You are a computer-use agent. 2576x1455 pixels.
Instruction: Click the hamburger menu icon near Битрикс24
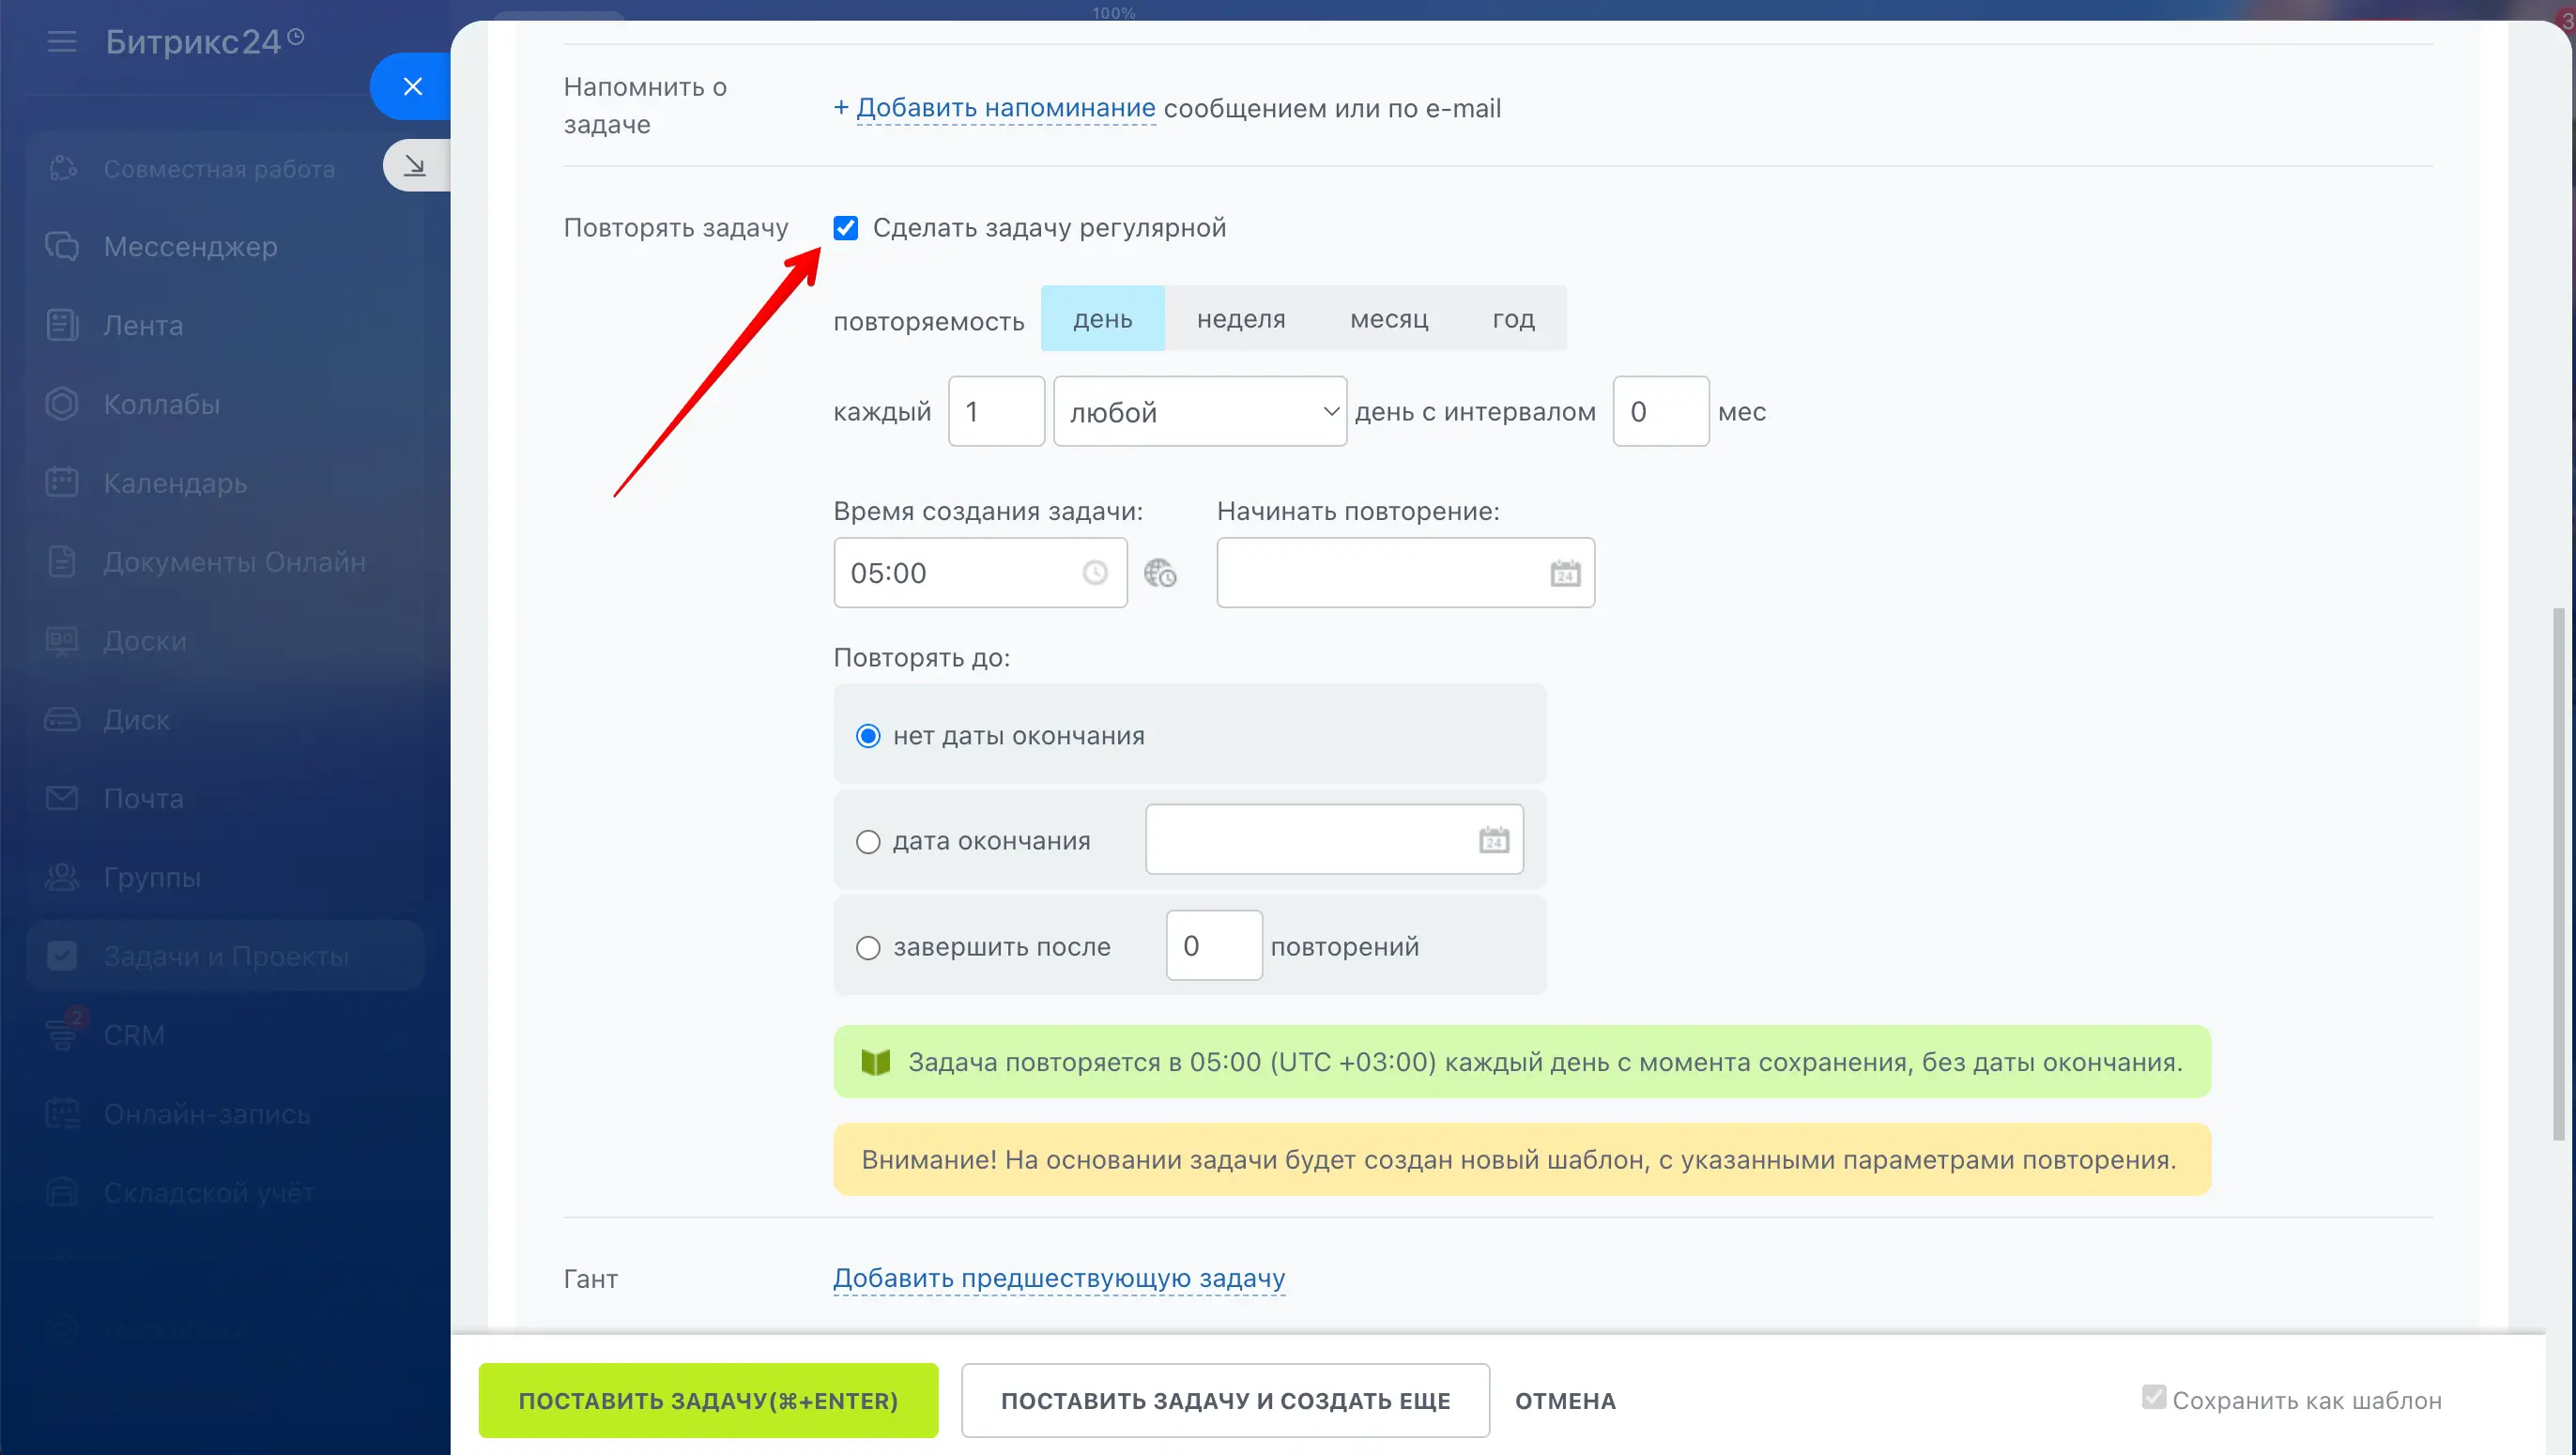pos(62,42)
